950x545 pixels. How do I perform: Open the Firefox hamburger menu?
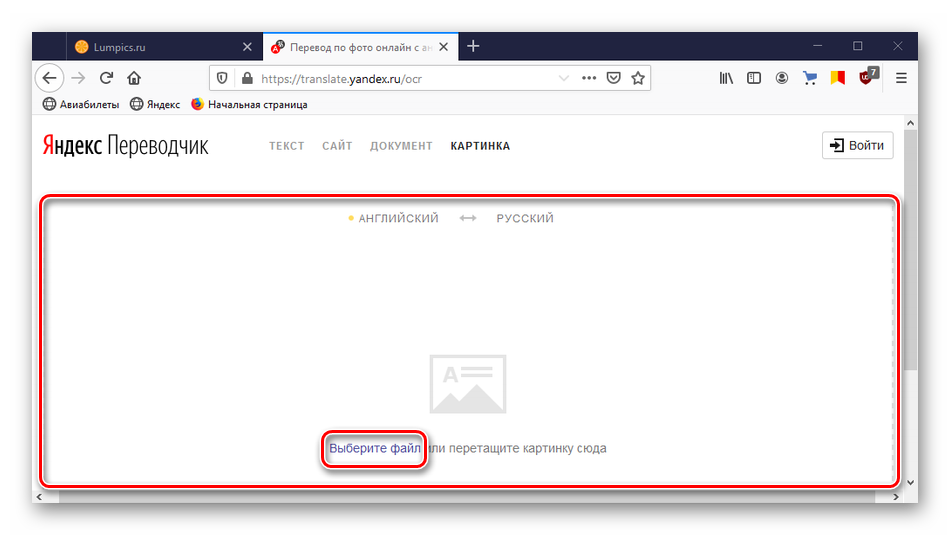(x=901, y=78)
